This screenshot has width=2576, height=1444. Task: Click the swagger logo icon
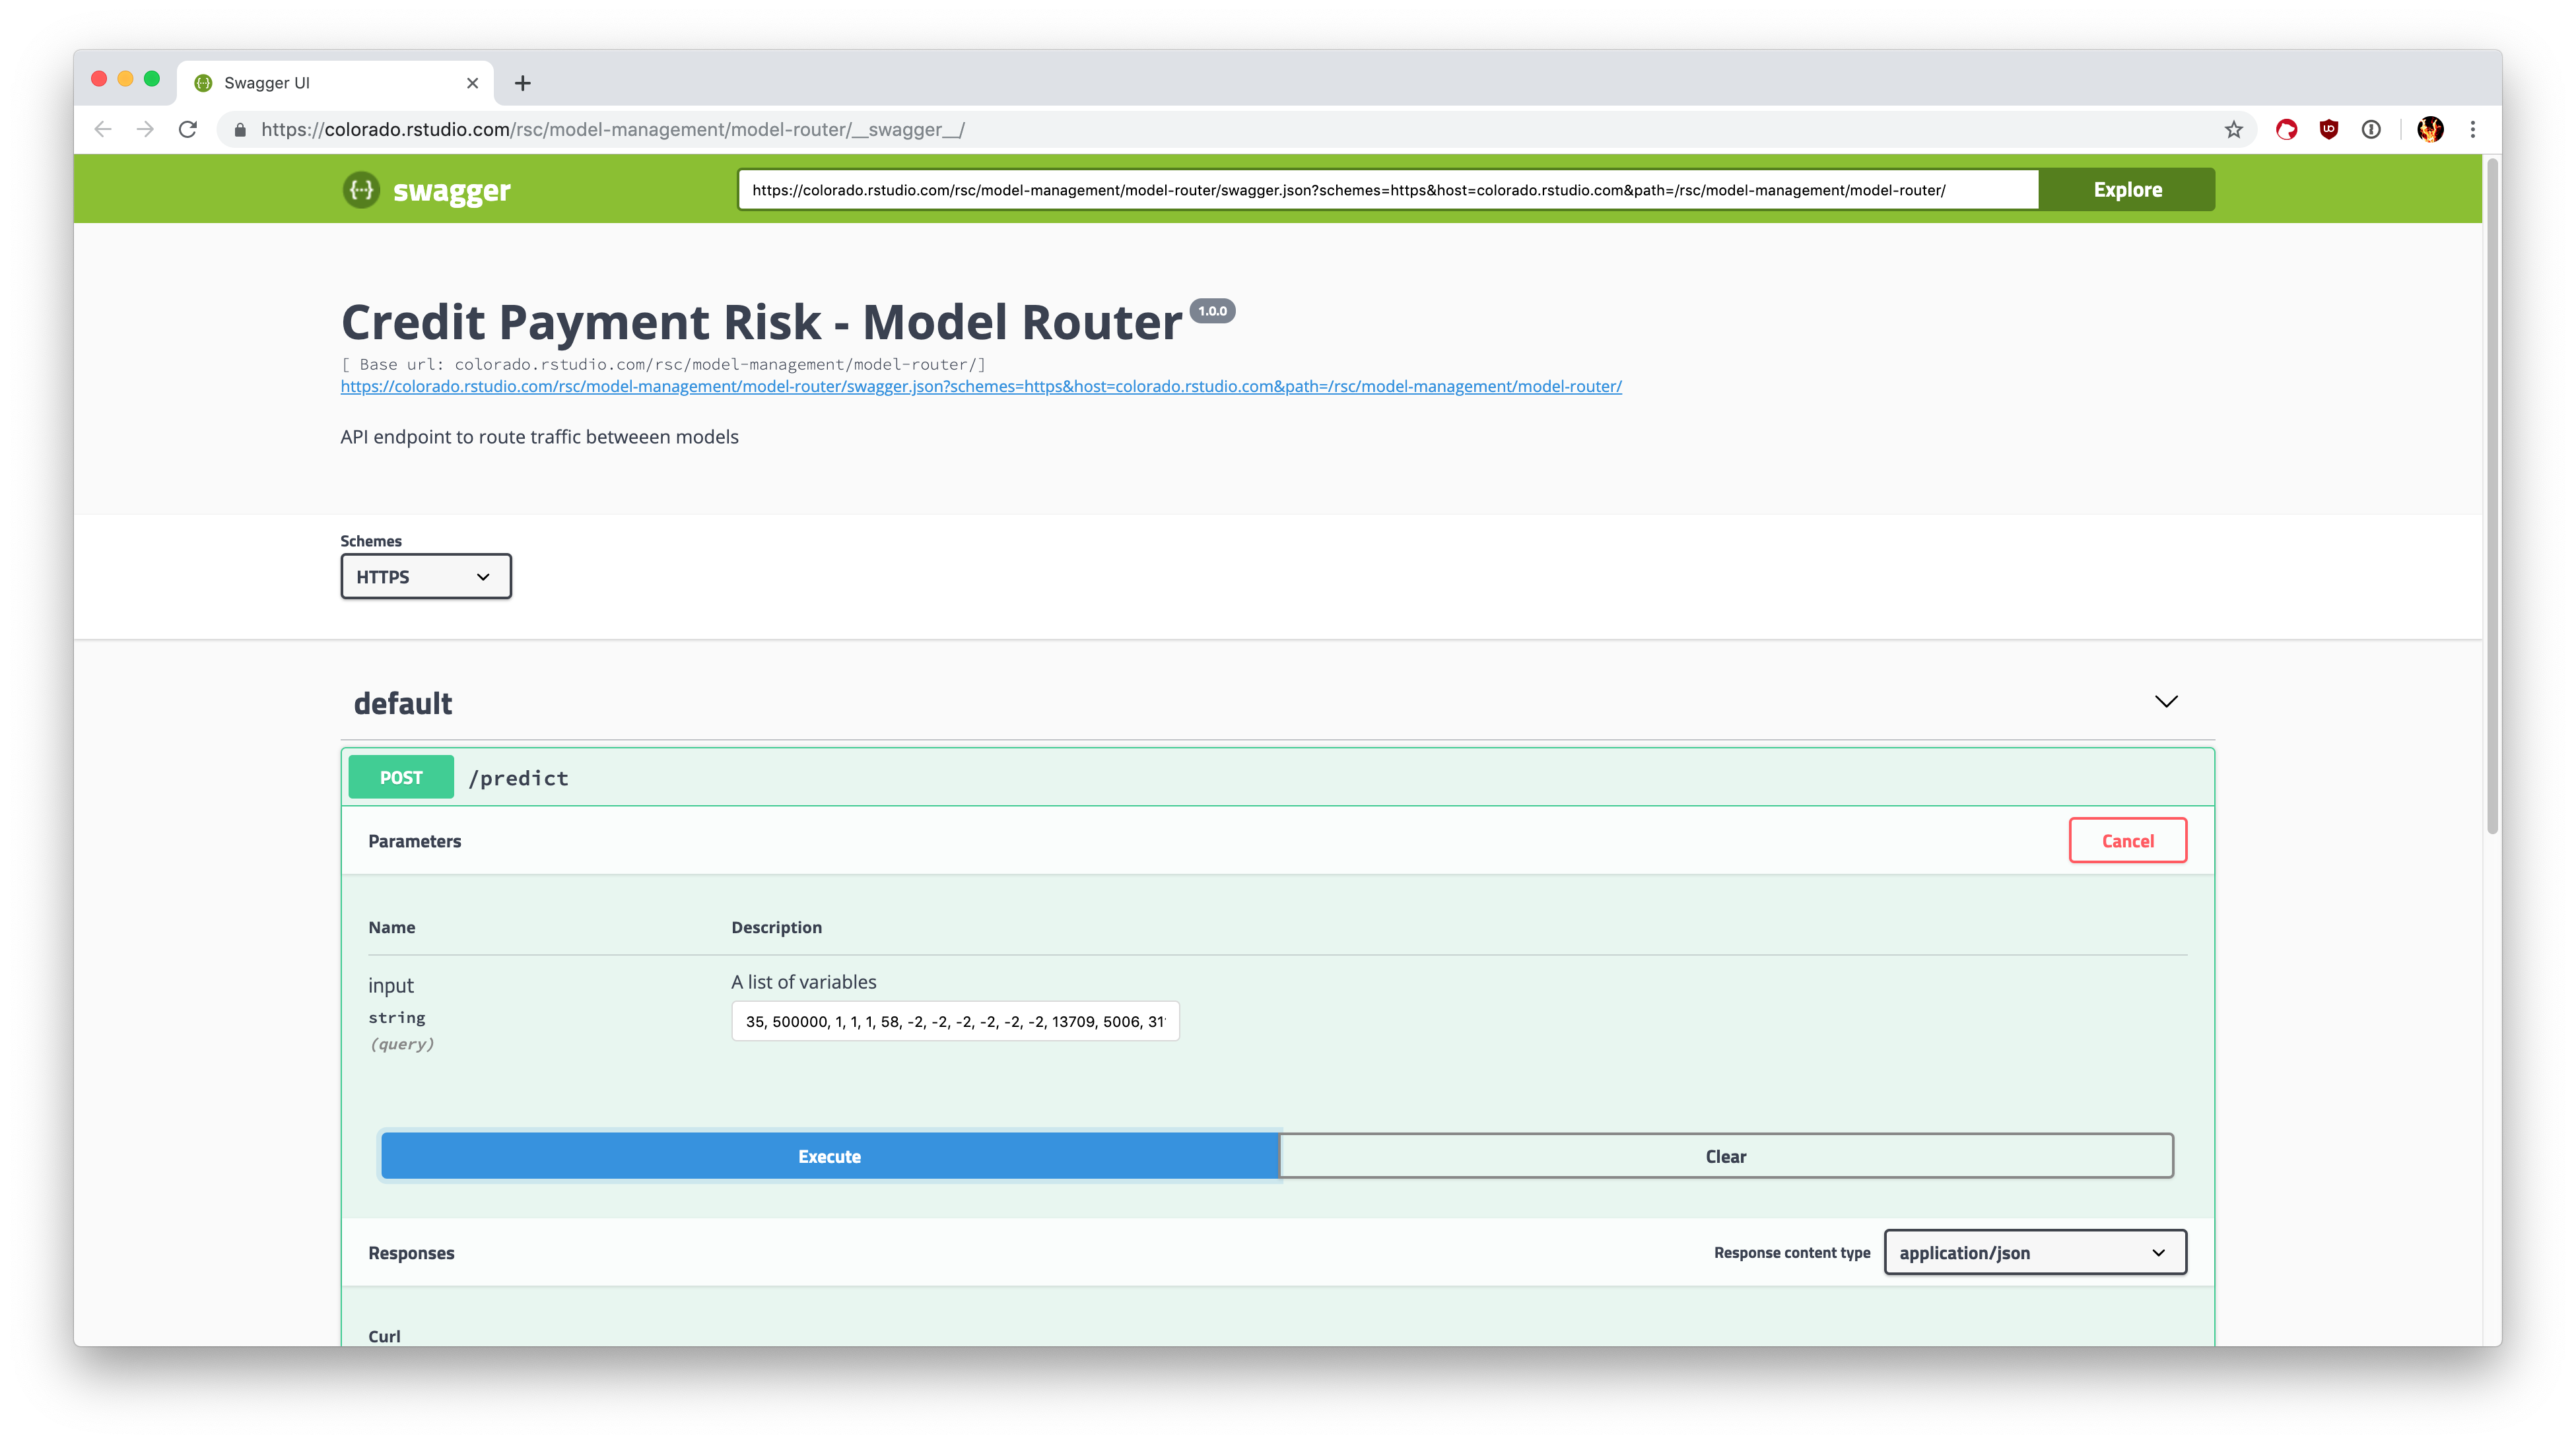(361, 189)
